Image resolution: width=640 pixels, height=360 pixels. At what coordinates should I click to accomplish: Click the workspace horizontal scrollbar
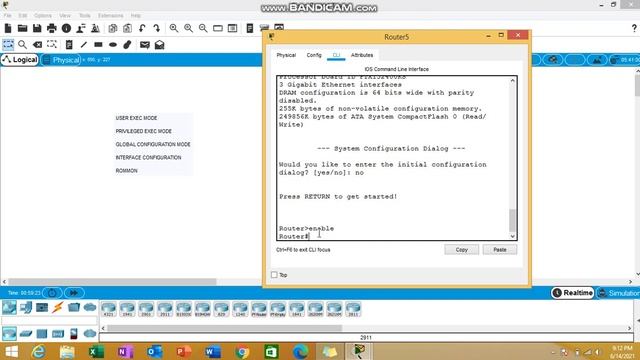pos(112,282)
